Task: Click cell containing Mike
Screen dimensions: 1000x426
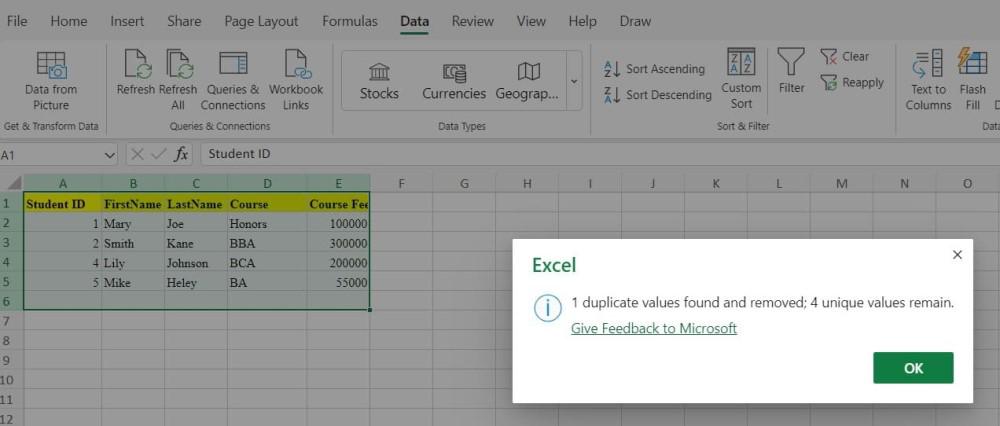Action: click(x=133, y=283)
